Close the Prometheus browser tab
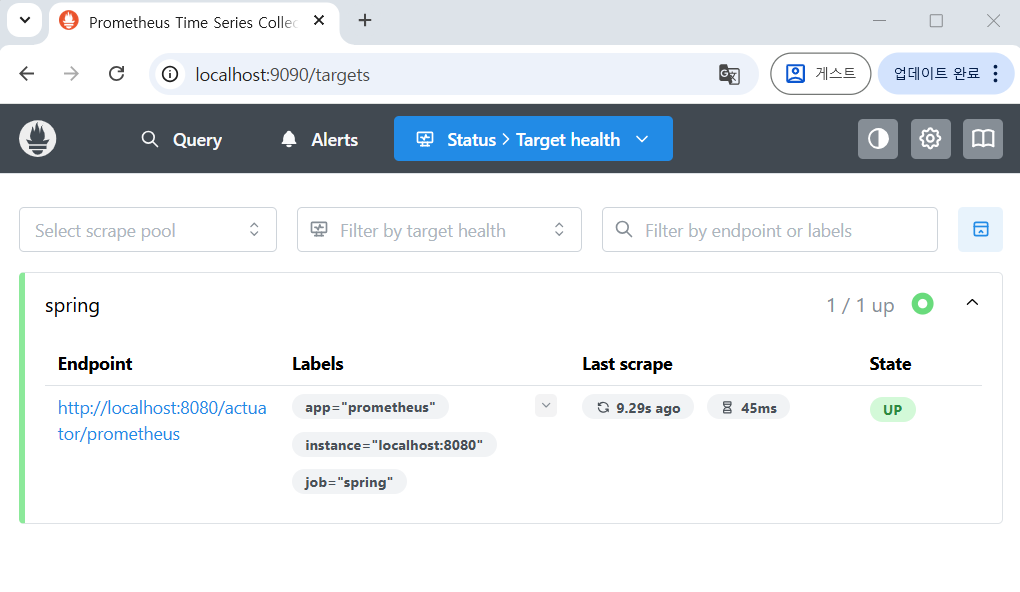 pos(319,21)
